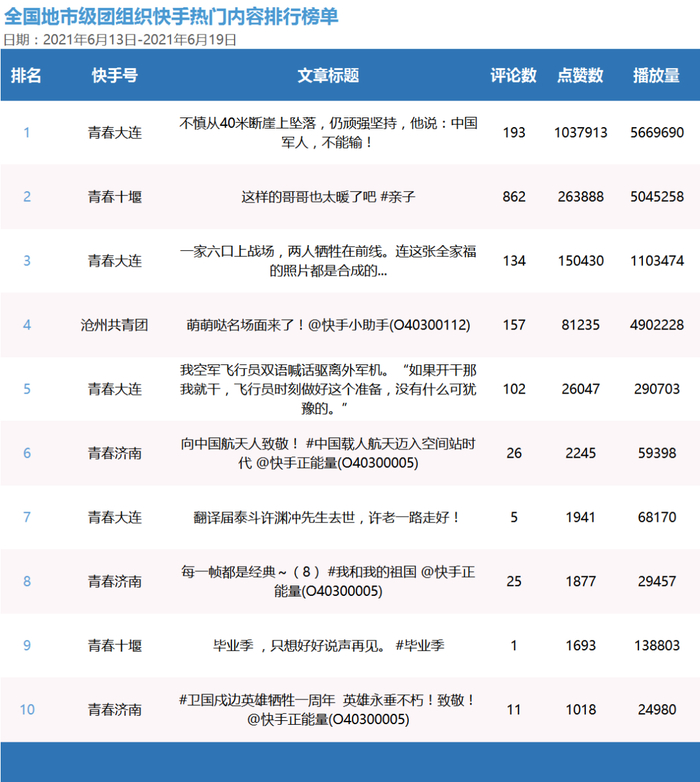The width and height of the screenshot is (700, 782).
Task: Open title 毕业季，只想好好说声再见
Action: 328,645
